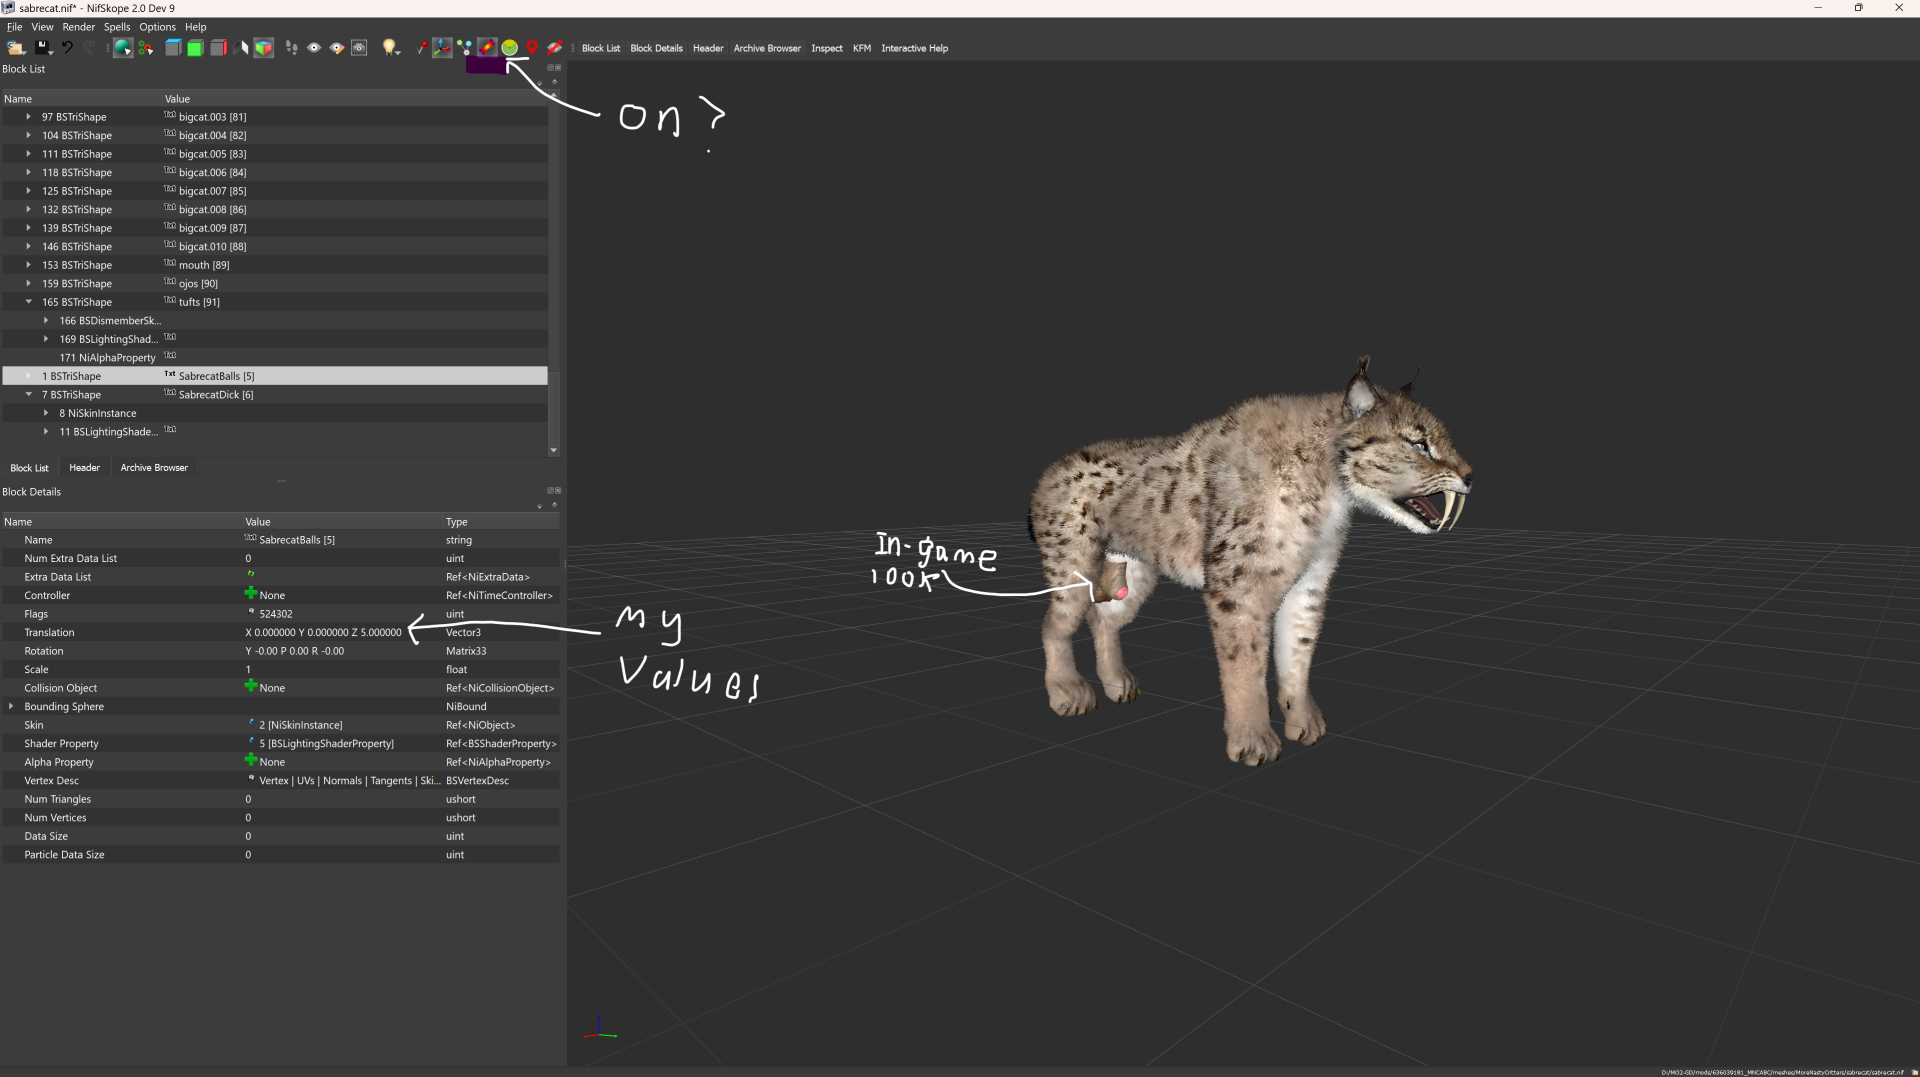Expand 8 NiSkinInstance node
The image size is (1920, 1077).
46,413
